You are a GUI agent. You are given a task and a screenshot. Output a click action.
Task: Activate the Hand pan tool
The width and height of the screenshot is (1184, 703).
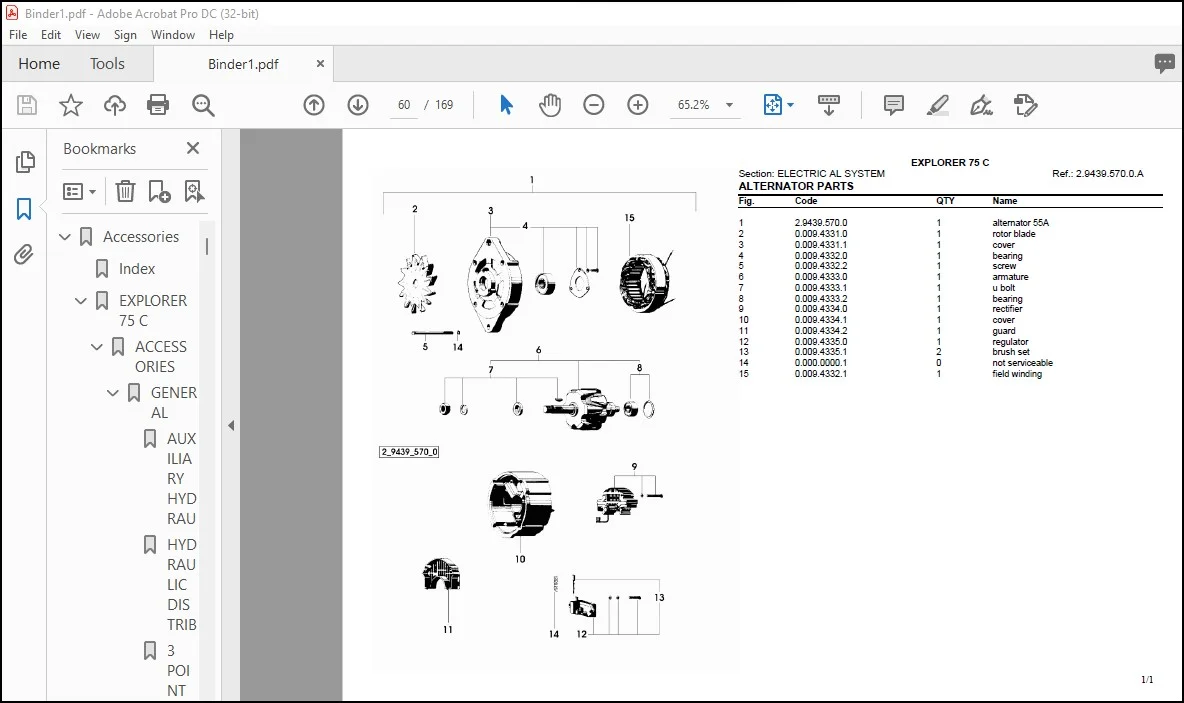[x=550, y=105]
